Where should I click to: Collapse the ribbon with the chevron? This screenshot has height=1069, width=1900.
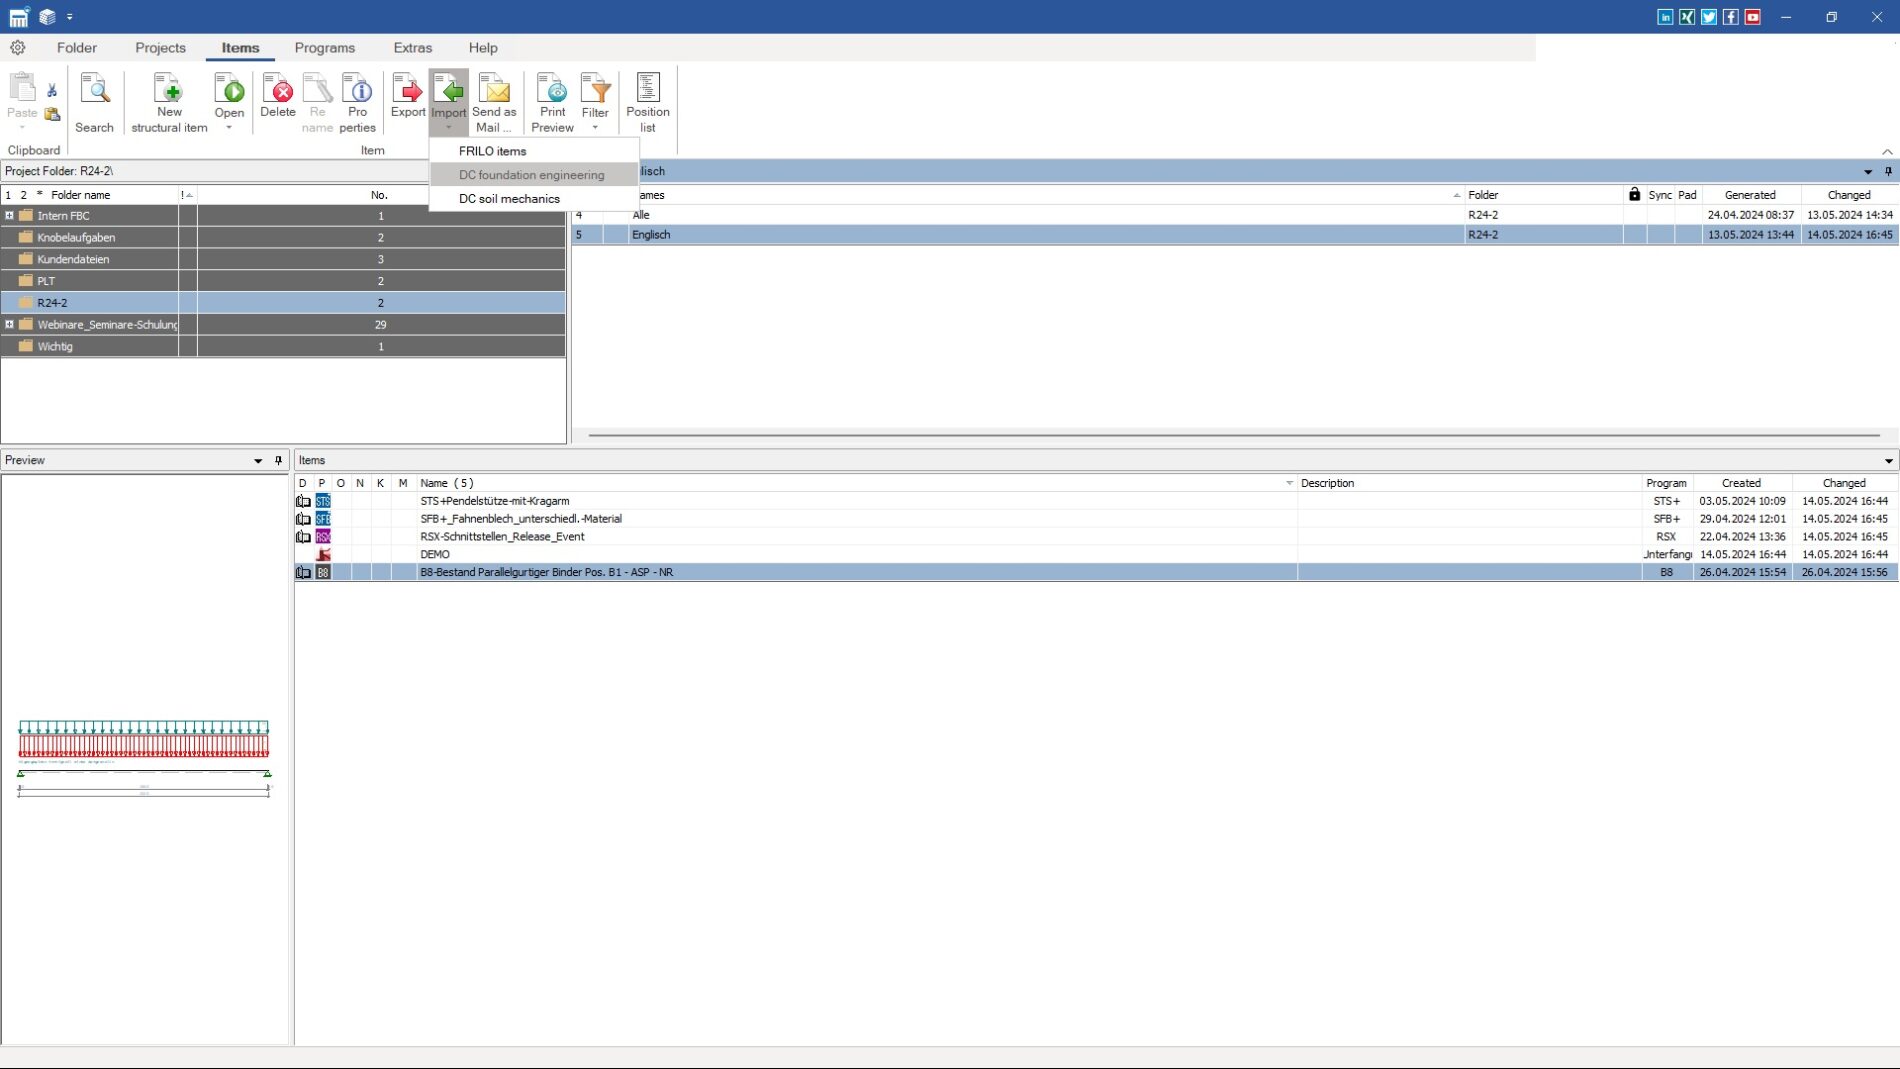pos(1887,151)
